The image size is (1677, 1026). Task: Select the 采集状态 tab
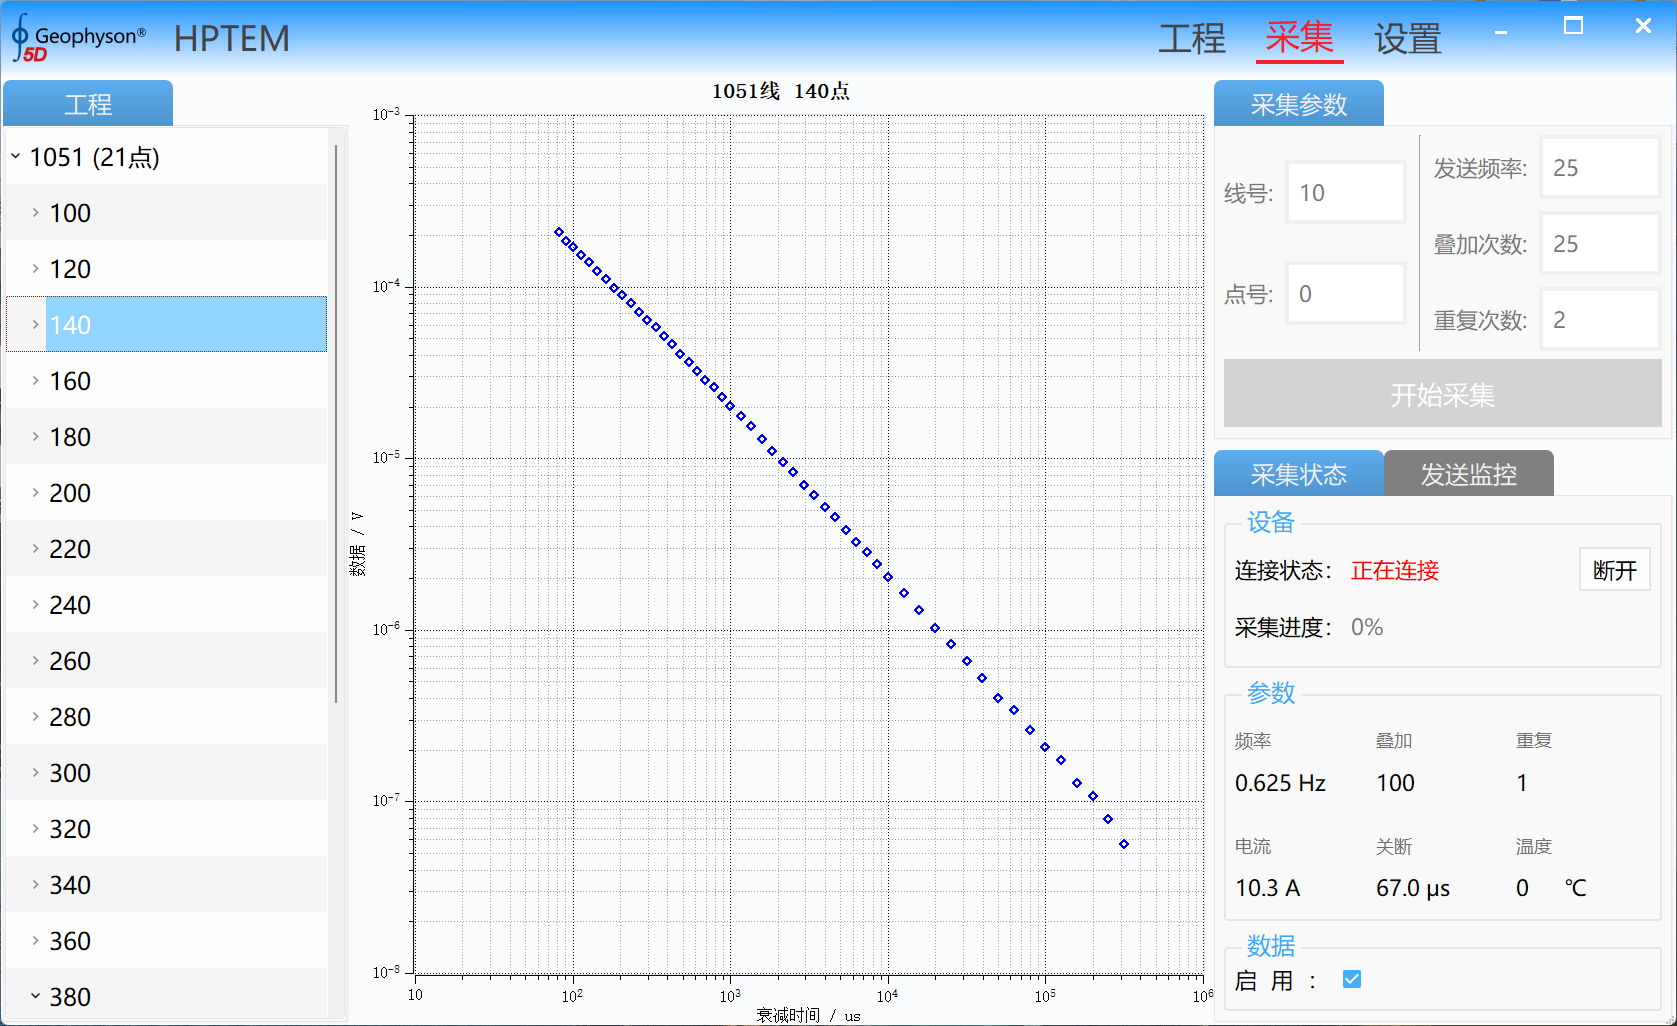pos(1298,474)
